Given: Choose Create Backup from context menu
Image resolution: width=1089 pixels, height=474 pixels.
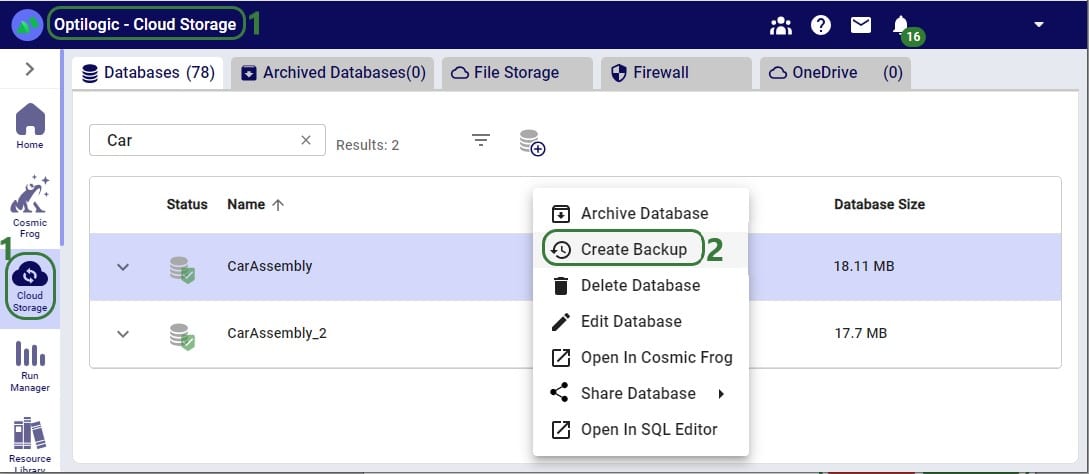Looking at the screenshot, I should (640, 250).
